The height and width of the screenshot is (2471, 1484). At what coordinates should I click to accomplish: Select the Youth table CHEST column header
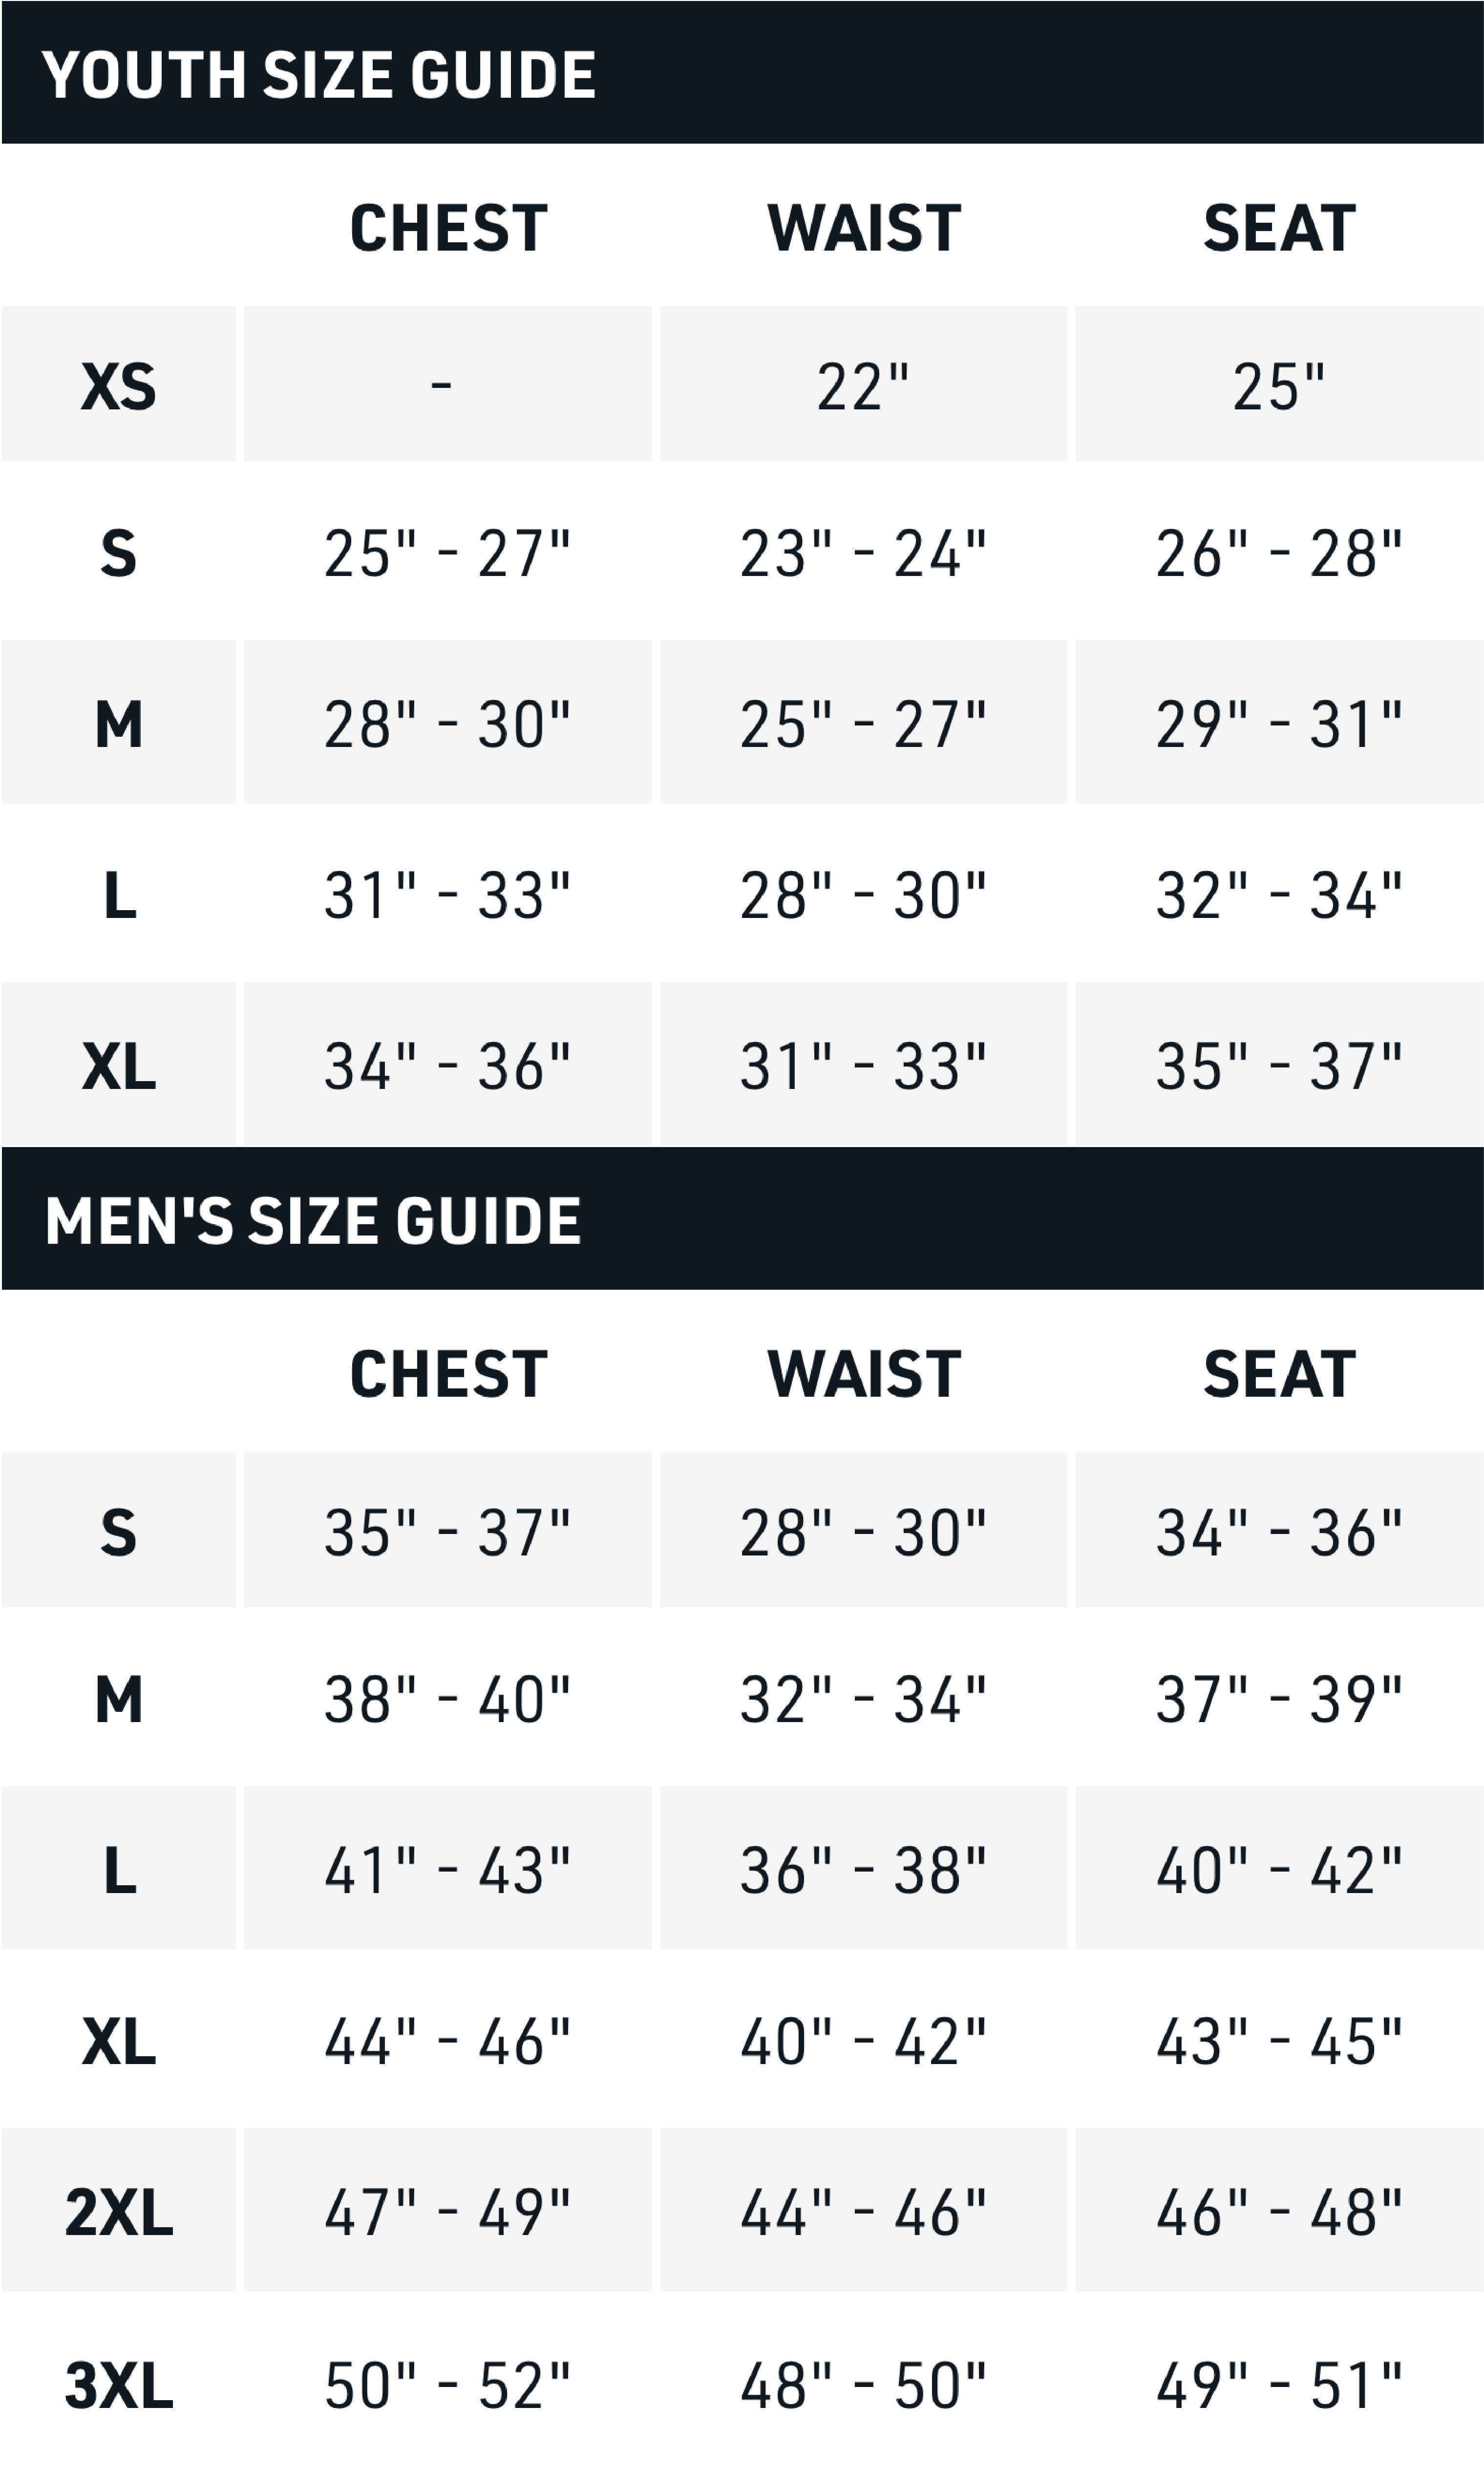click(x=448, y=228)
